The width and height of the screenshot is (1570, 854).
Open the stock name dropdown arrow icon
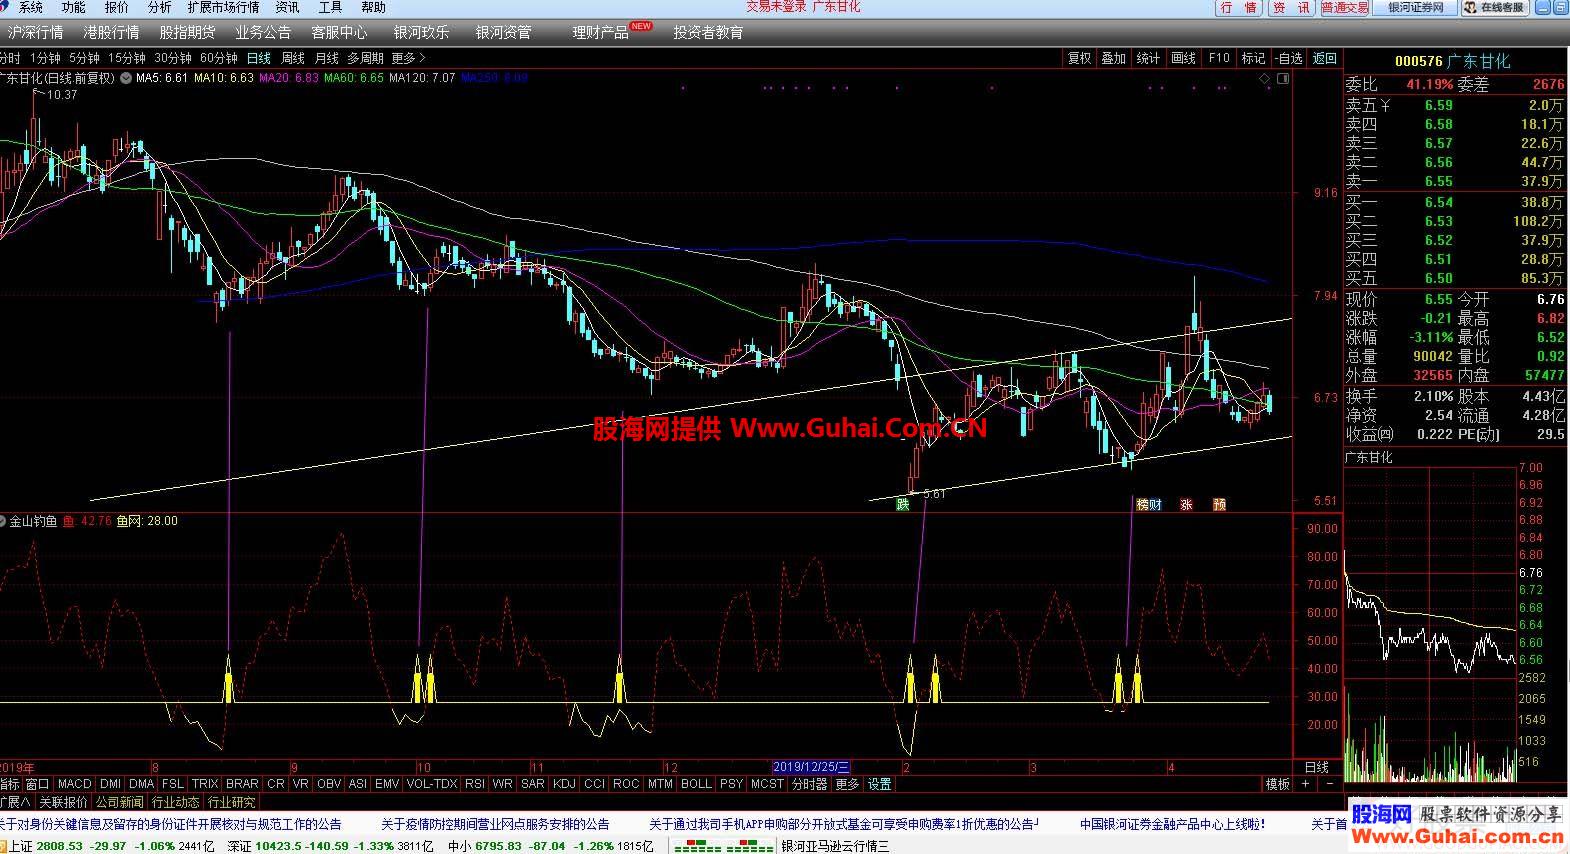click(x=126, y=78)
